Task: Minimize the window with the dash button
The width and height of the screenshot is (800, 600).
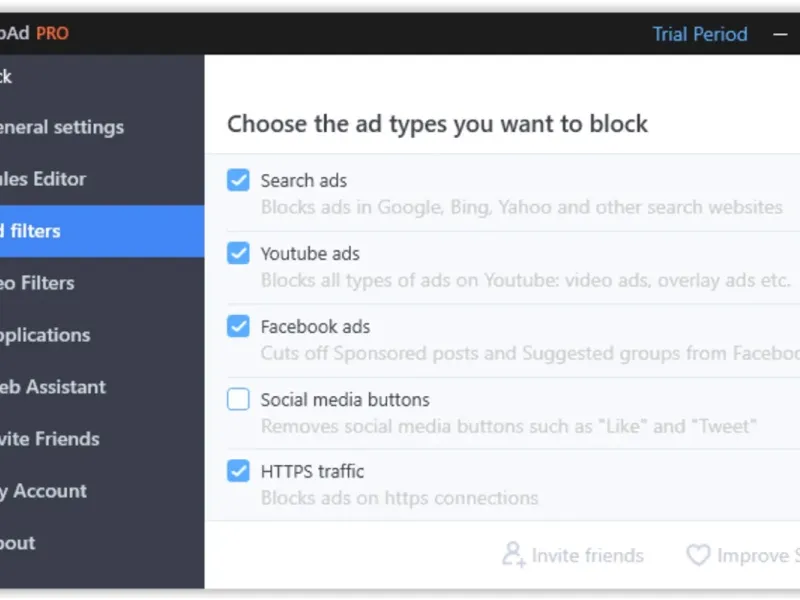Action: (781, 34)
